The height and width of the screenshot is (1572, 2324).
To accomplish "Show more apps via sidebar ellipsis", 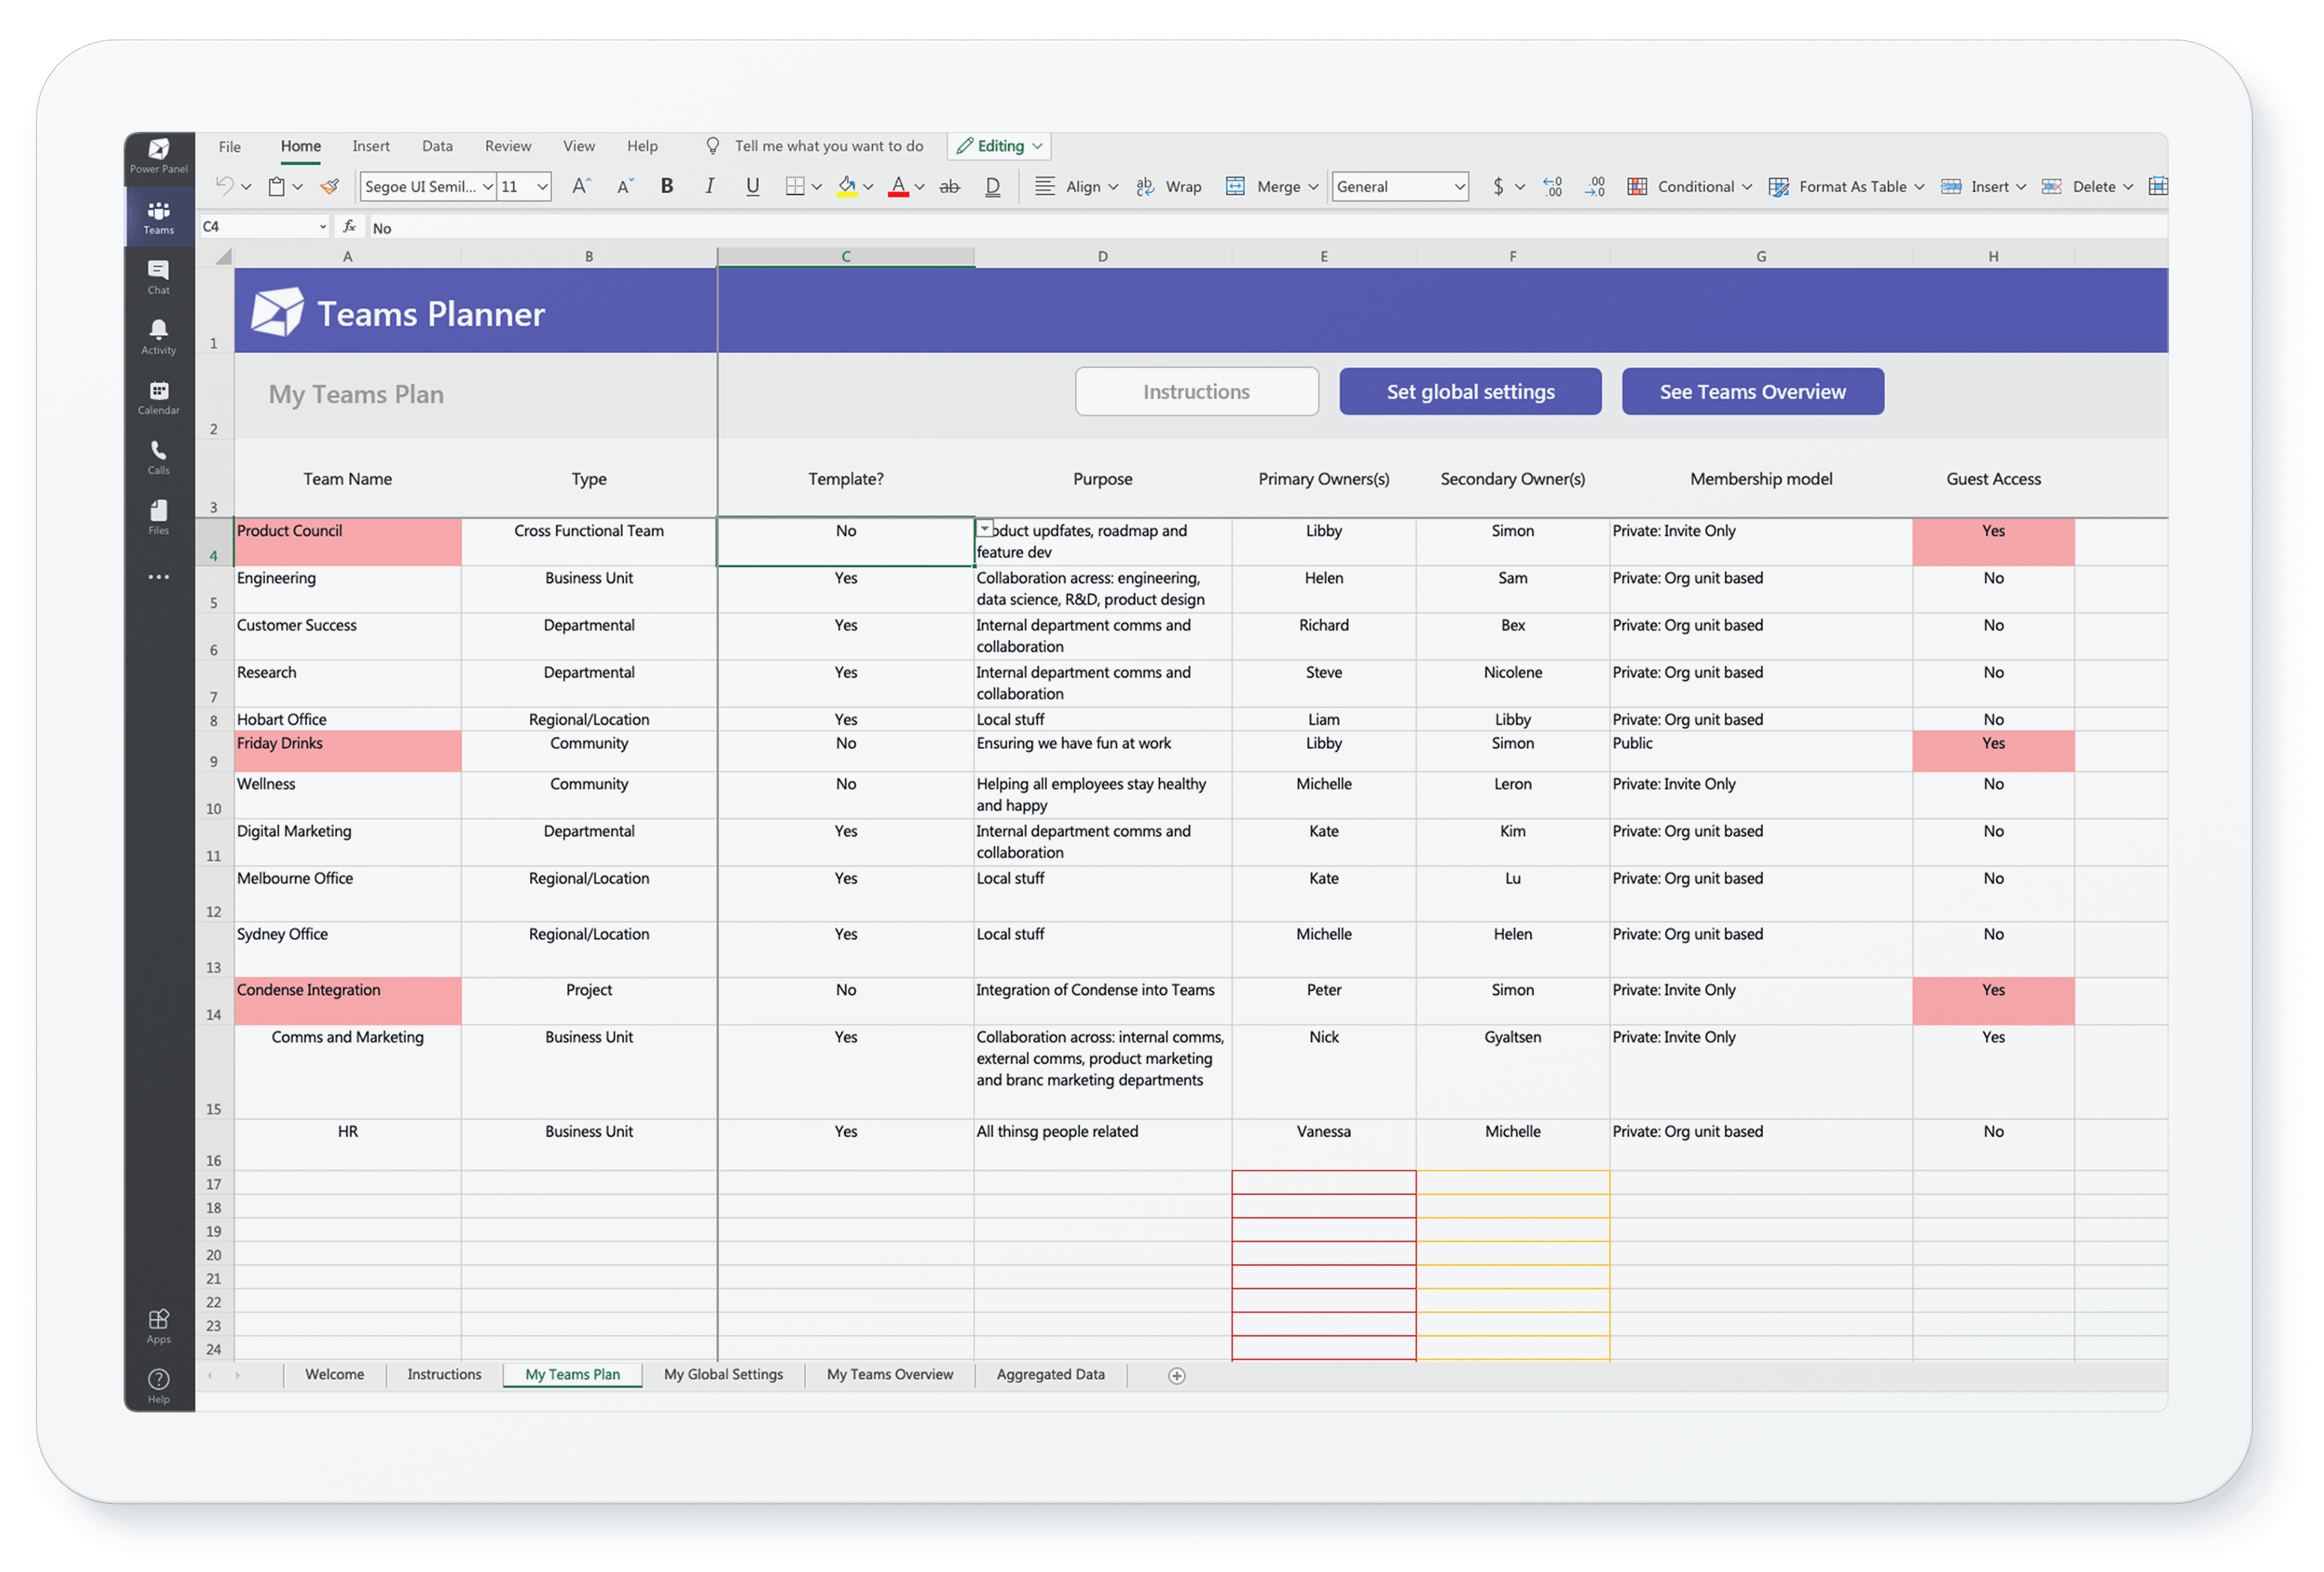I will point(158,577).
